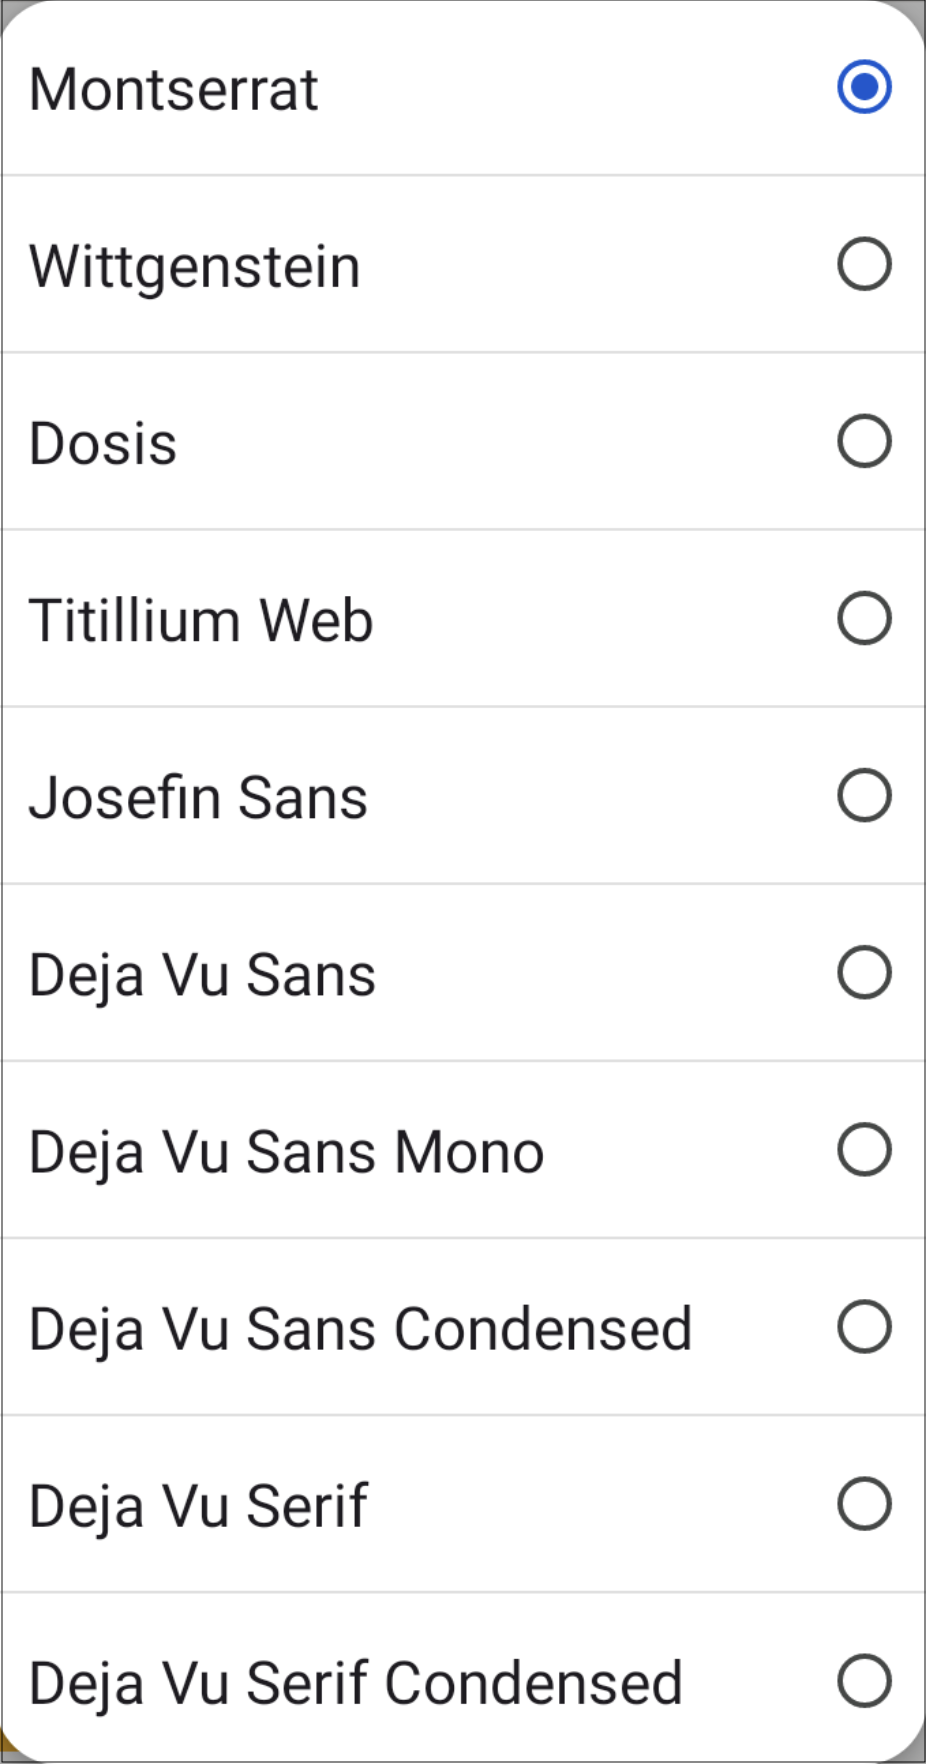Viewport: 926px width, 1764px height.
Task: Click the Deja Vu Serif font label
Action: tap(198, 1506)
